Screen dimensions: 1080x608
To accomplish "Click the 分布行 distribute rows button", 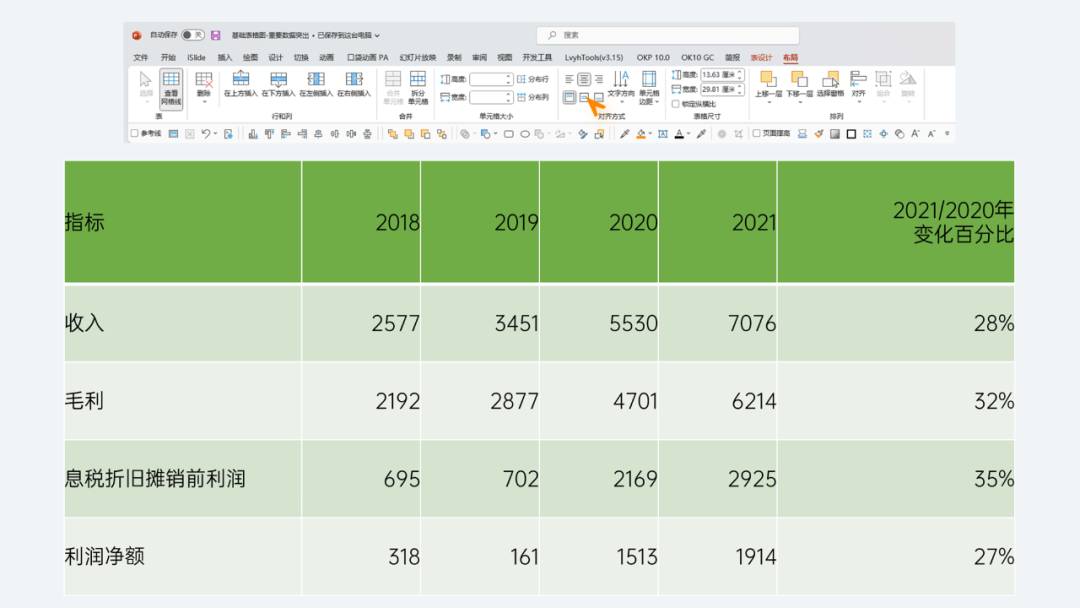I will [533, 79].
